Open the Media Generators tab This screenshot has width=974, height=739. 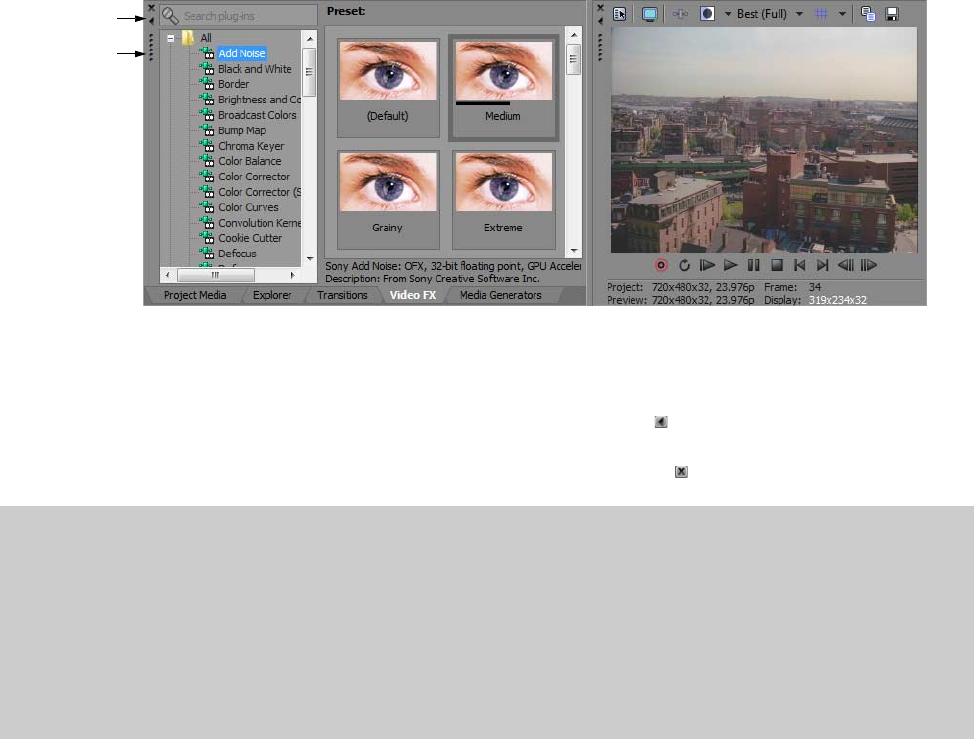(500, 296)
